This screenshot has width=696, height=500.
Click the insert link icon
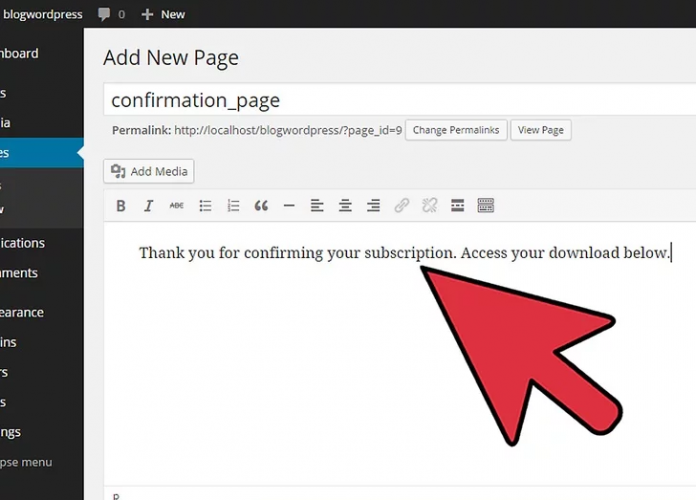[401, 206]
